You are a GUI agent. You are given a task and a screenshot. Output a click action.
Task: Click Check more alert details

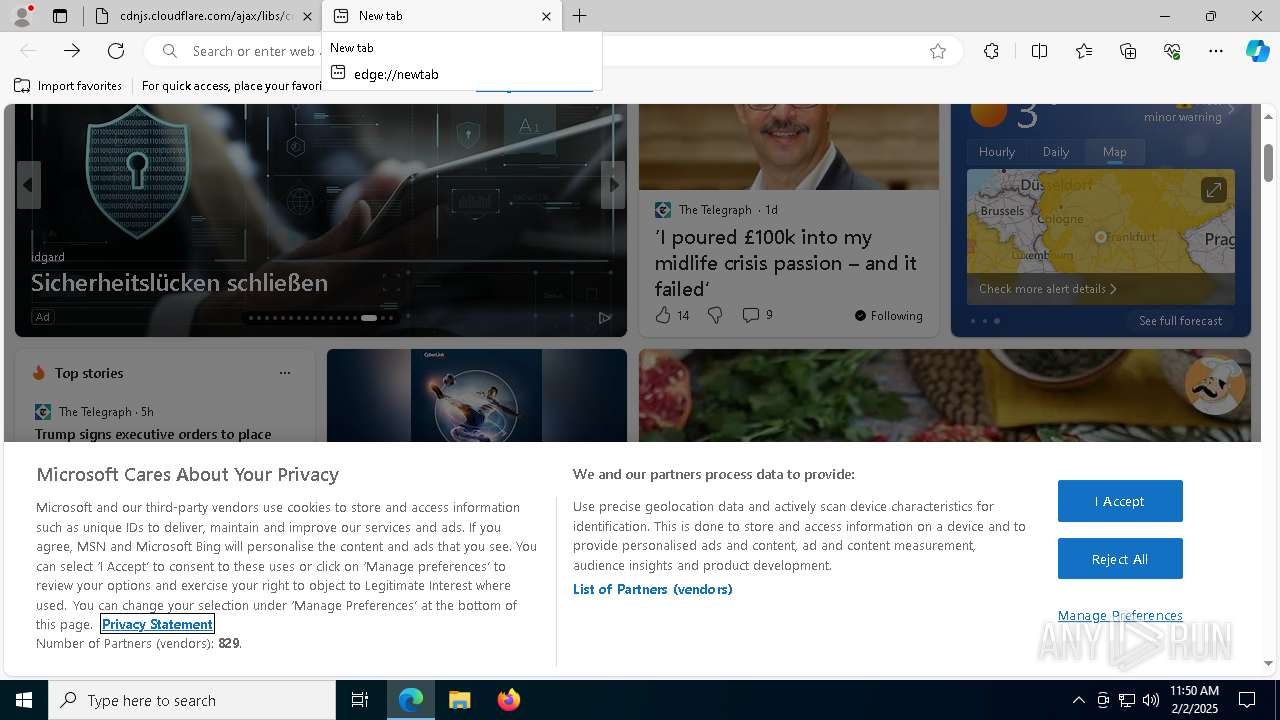[1047, 289]
